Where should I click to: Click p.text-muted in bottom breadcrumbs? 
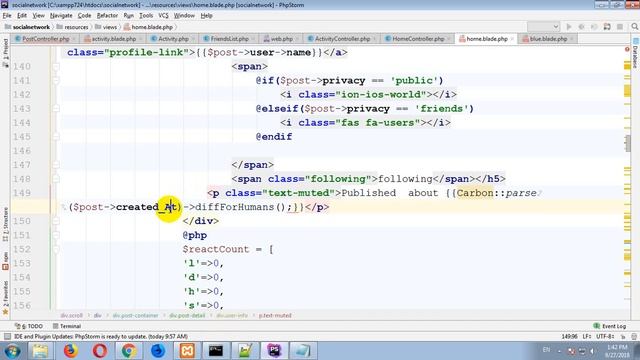tap(275, 316)
